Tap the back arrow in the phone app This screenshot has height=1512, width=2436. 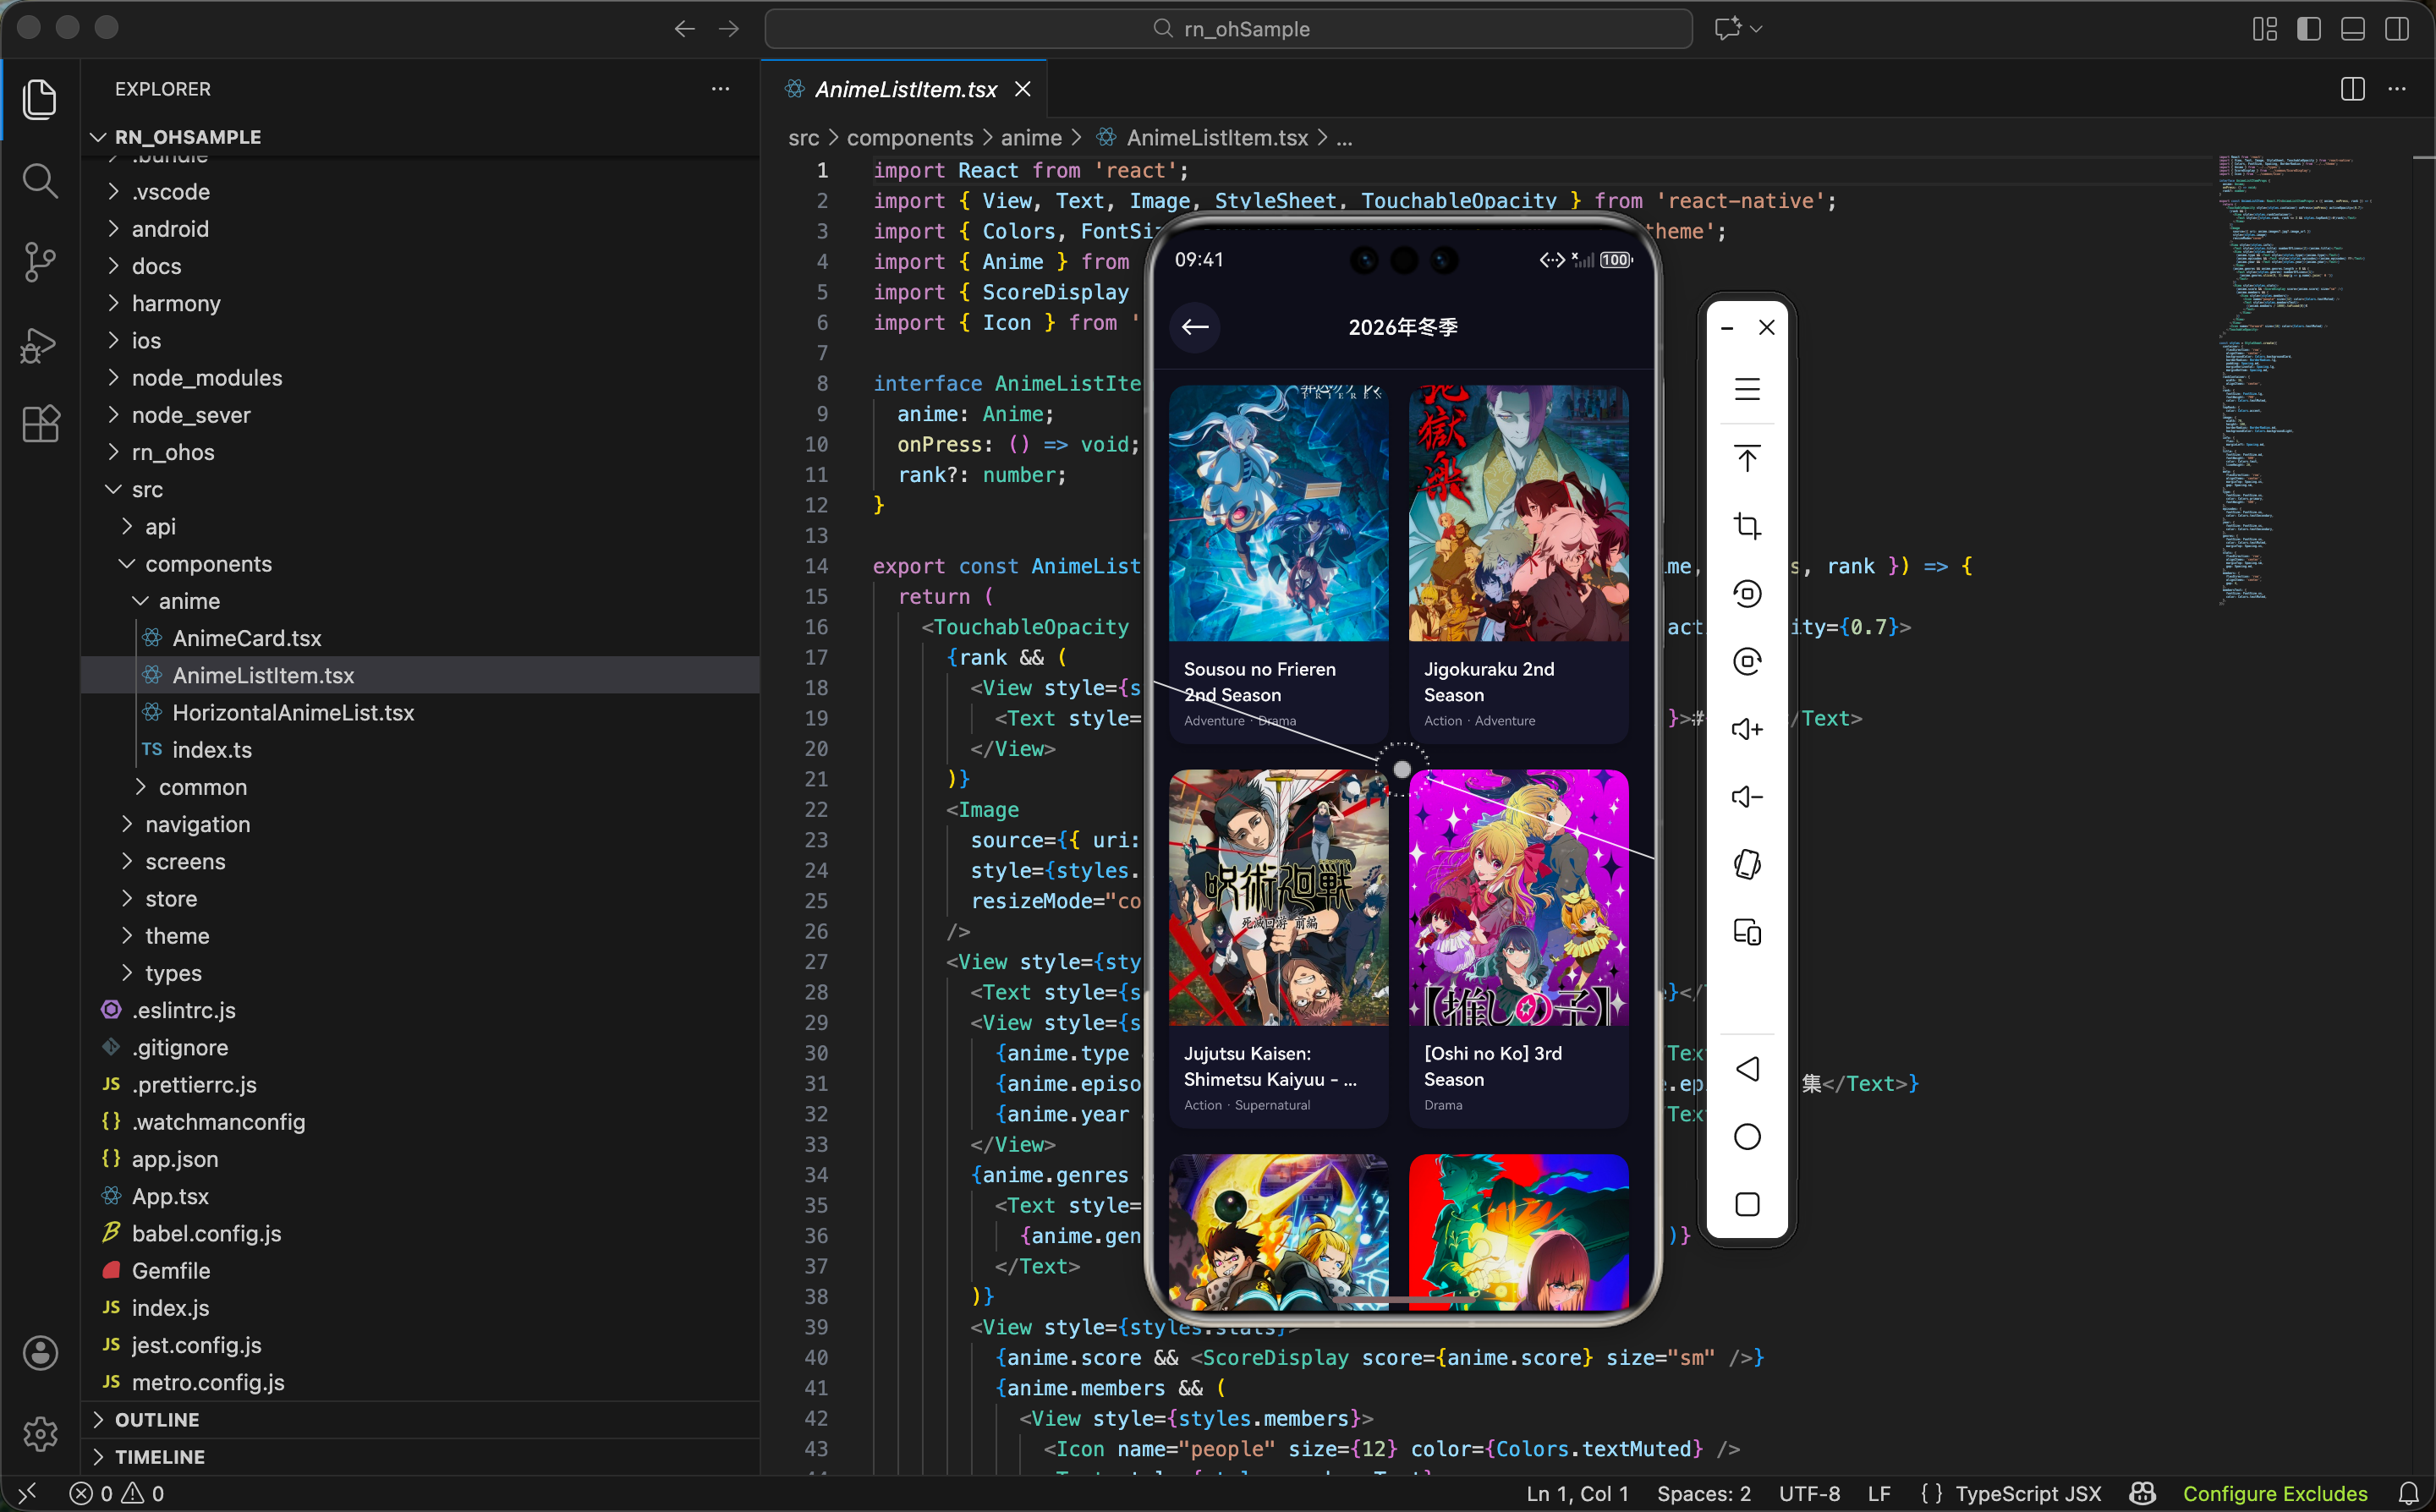click(x=1194, y=327)
